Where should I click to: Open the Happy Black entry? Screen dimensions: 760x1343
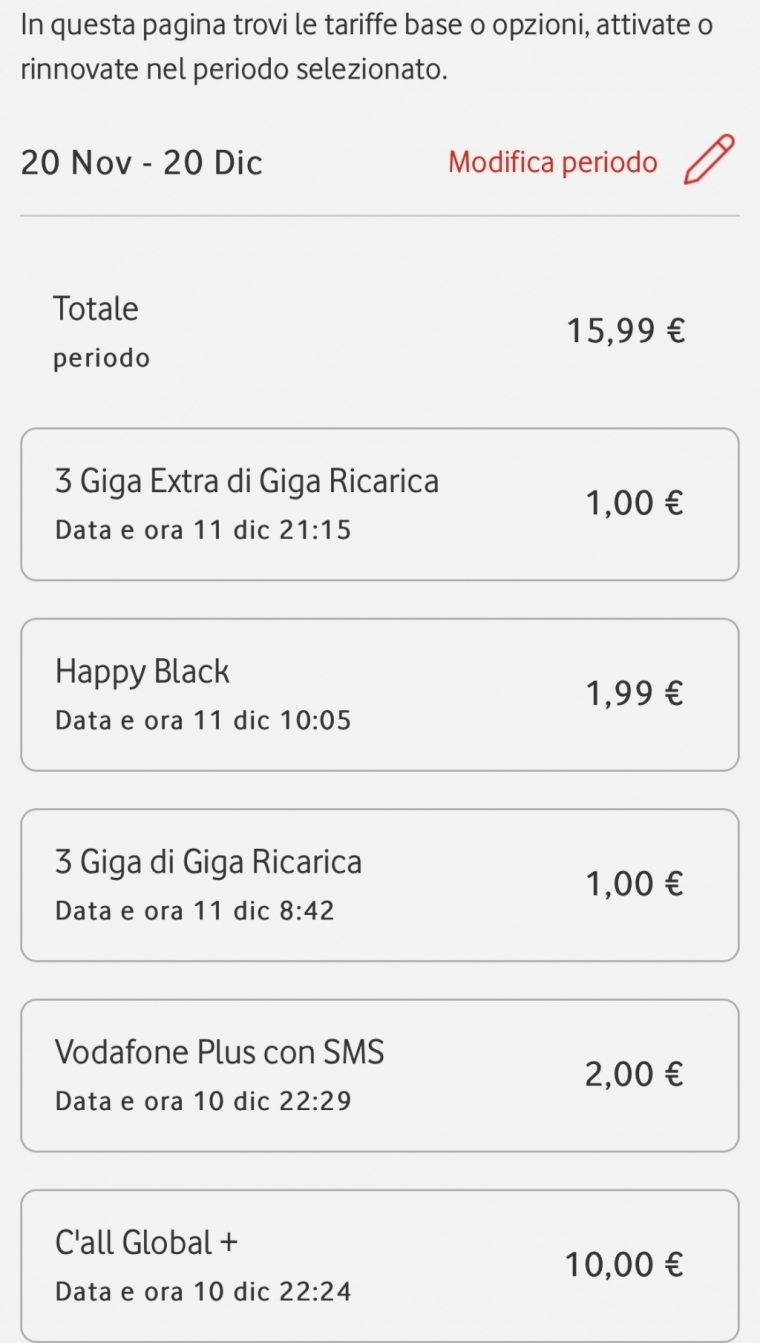[142, 672]
